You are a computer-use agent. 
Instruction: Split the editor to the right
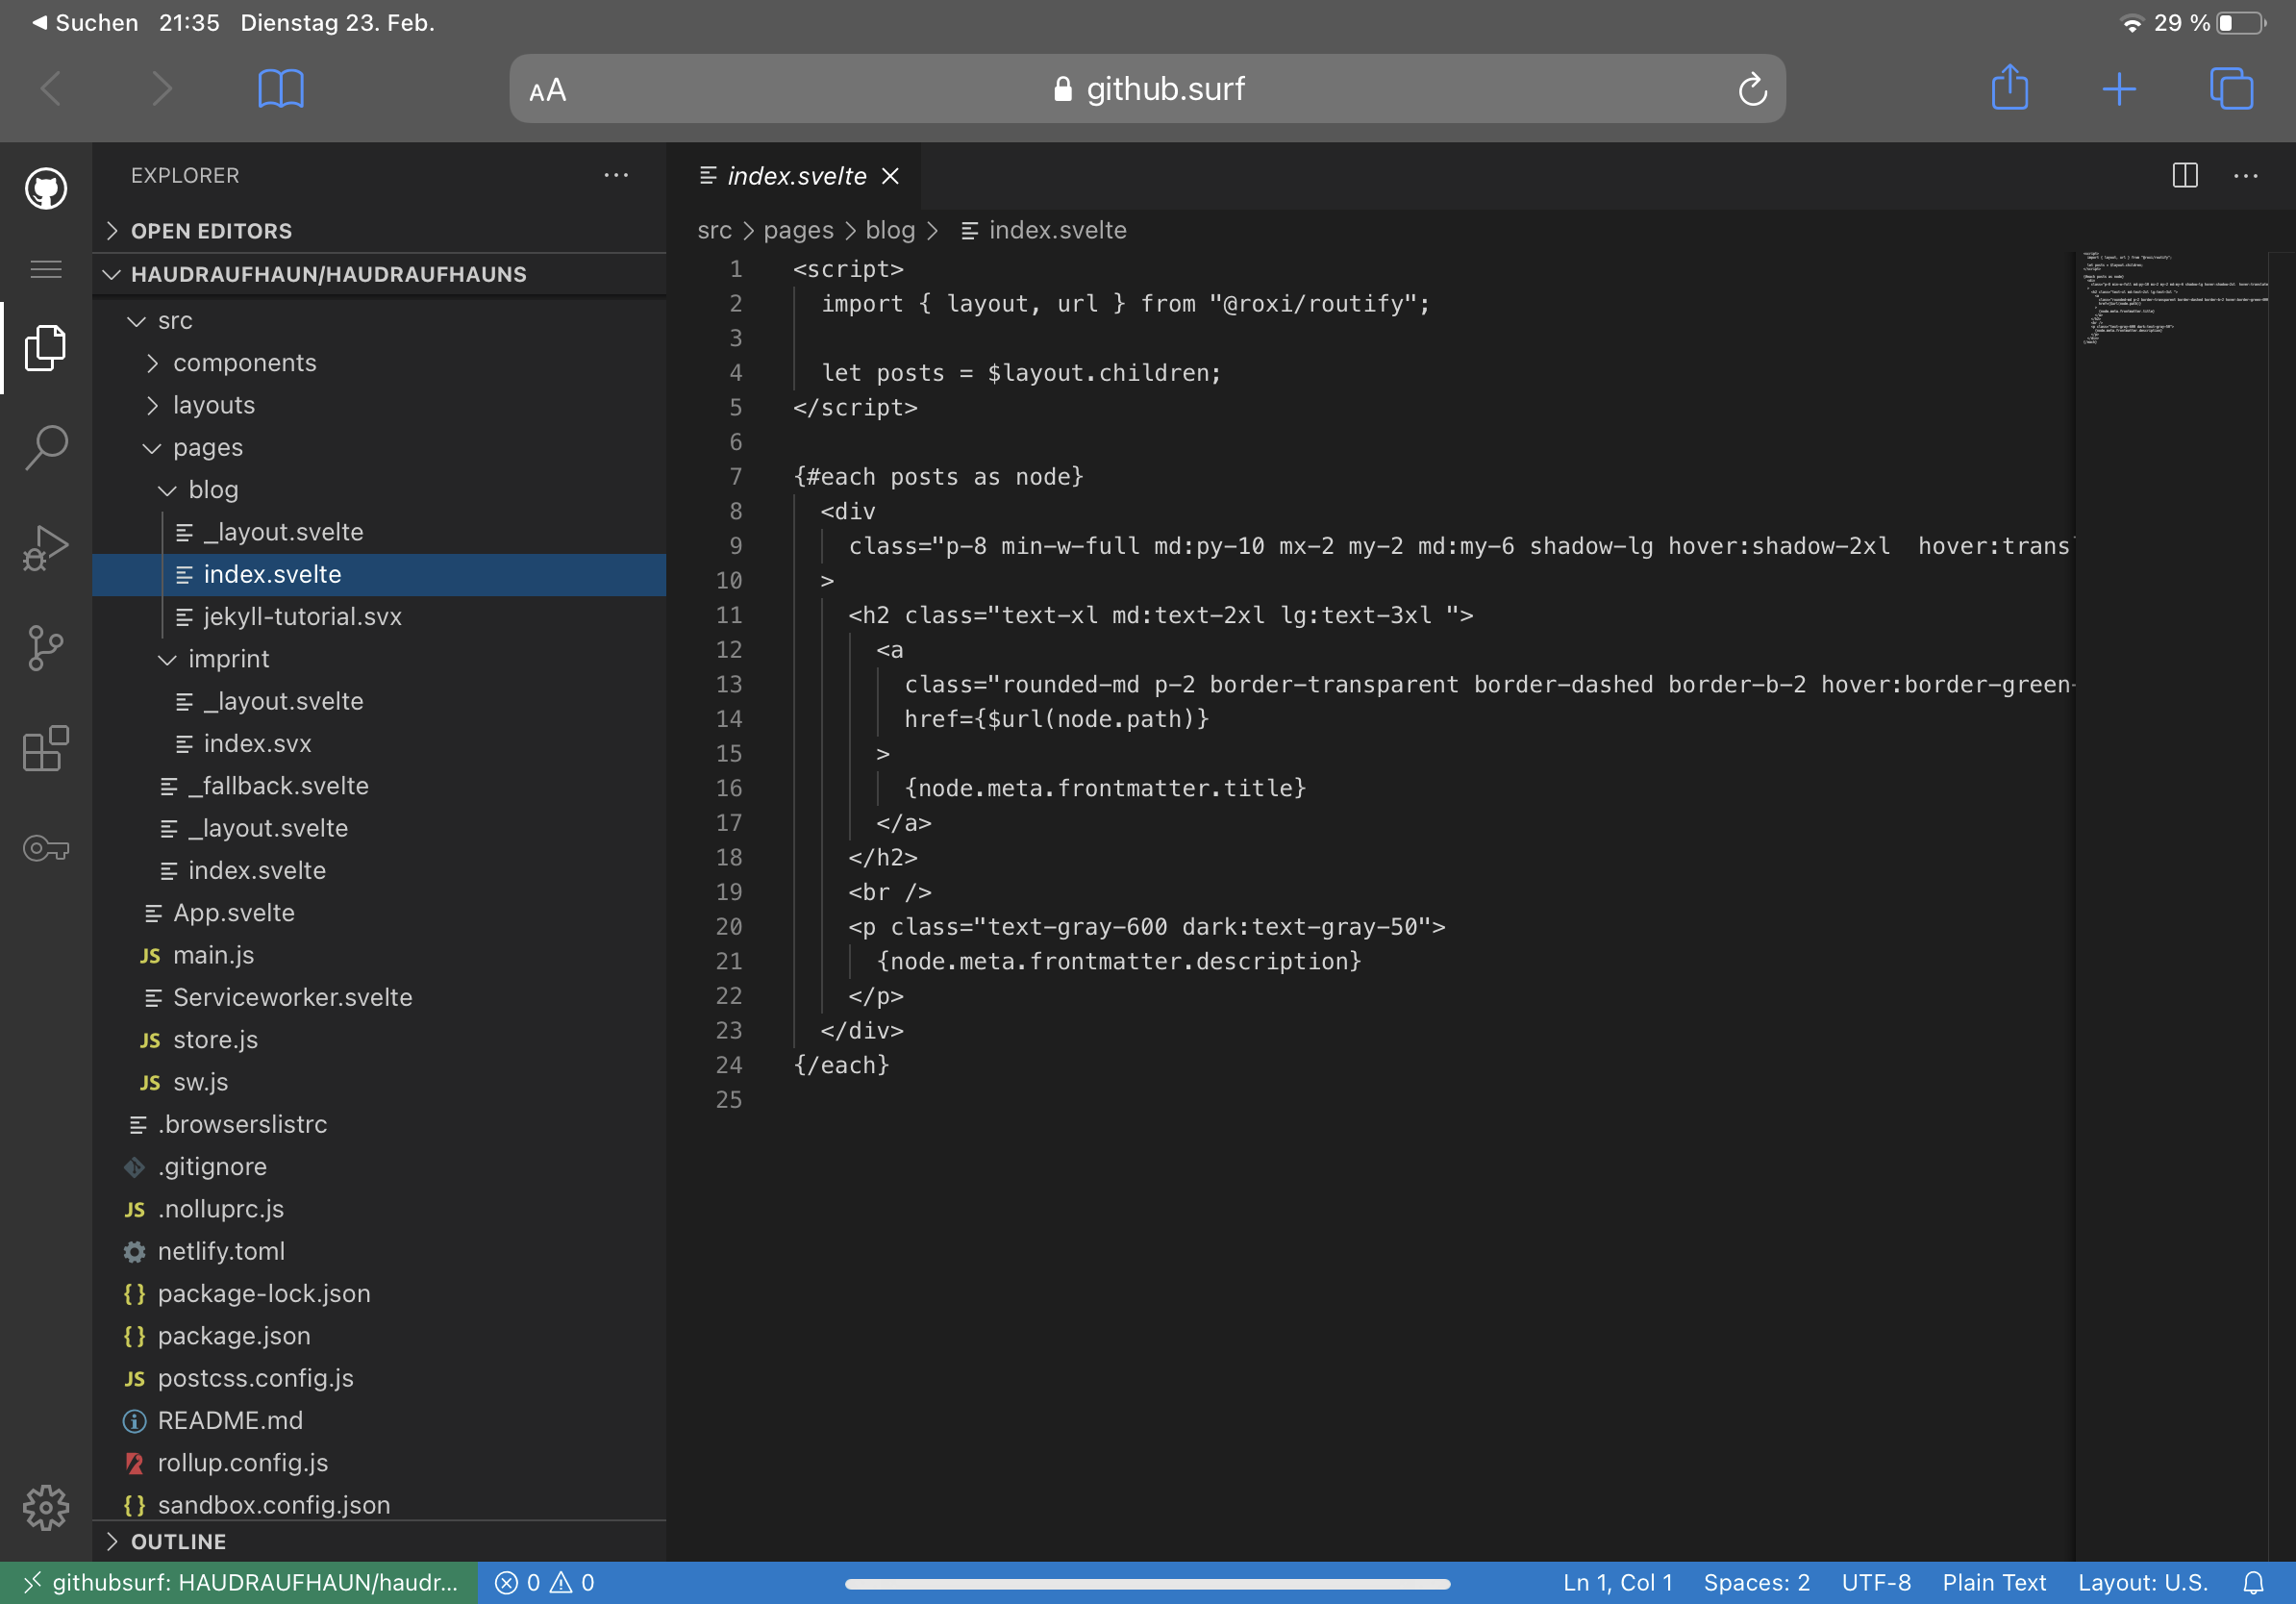[2184, 176]
